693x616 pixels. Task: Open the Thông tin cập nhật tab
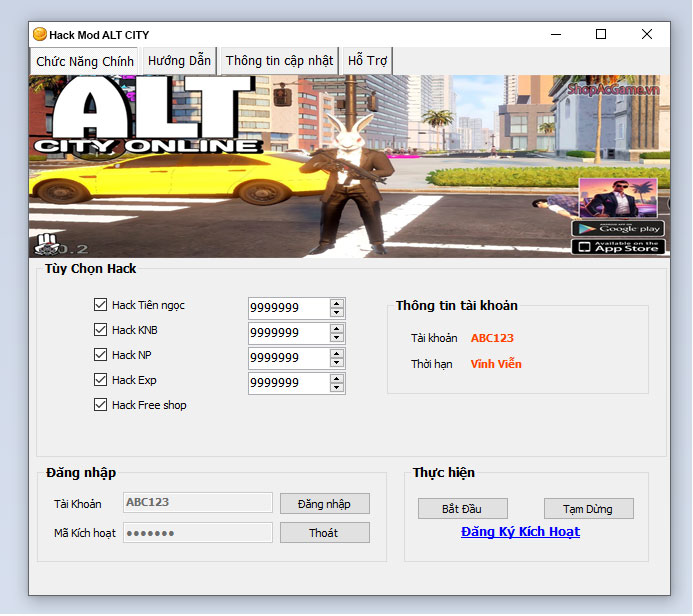click(279, 61)
